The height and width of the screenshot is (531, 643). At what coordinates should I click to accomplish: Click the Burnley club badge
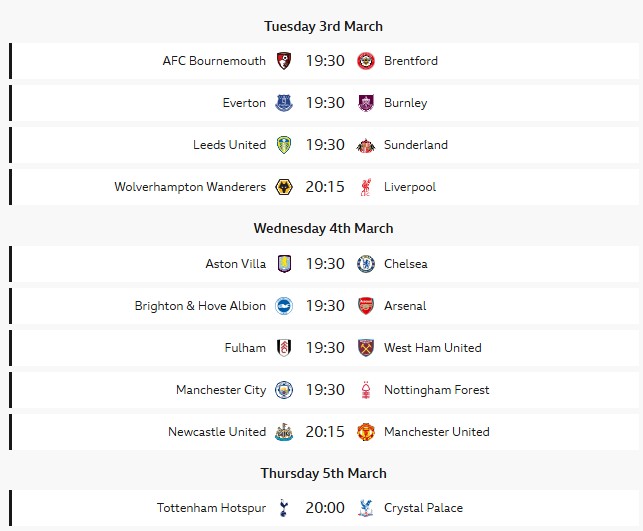[366, 103]
